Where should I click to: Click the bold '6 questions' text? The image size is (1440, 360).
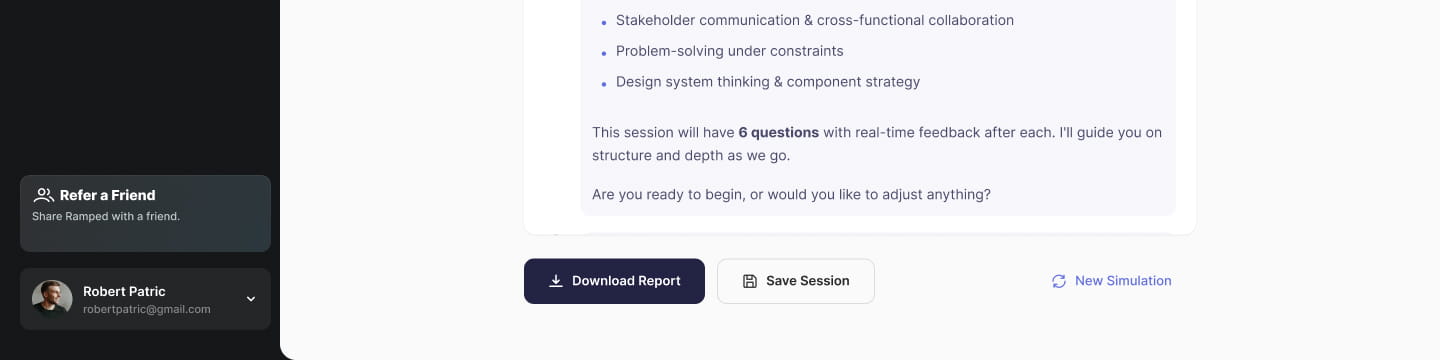pos(779,132)
